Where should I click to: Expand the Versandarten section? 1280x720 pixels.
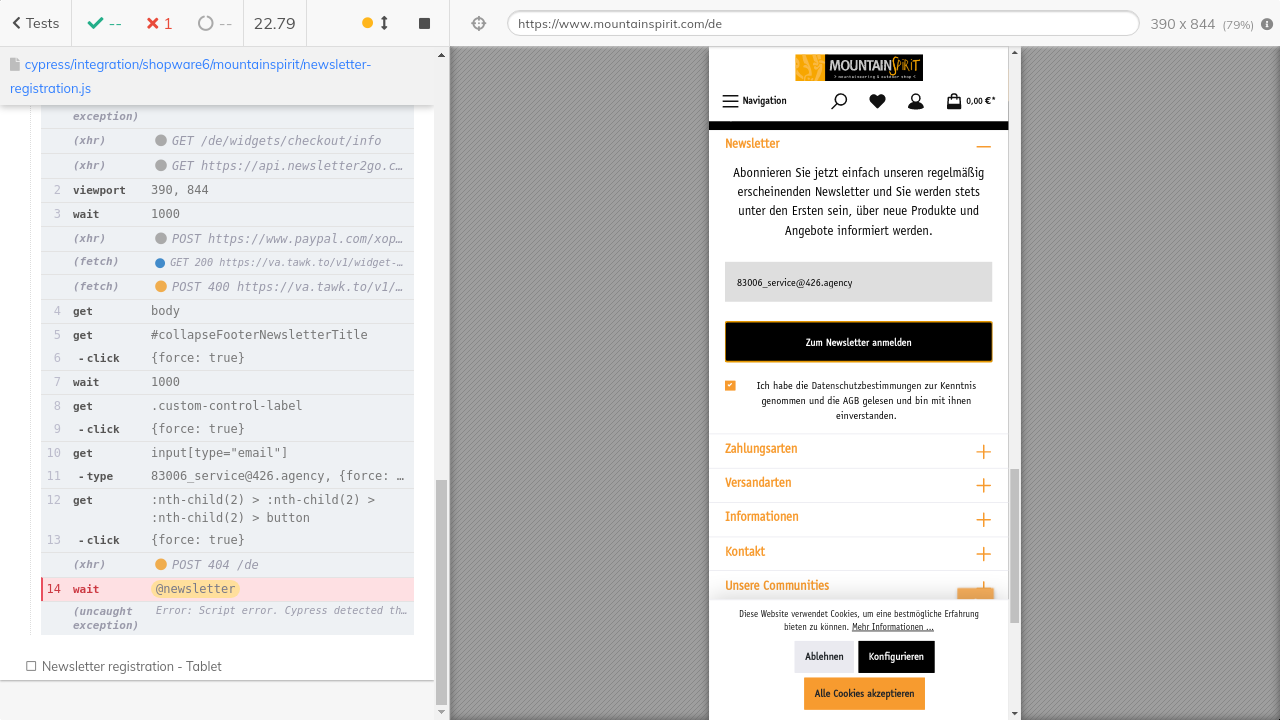[x=983, y=486]
